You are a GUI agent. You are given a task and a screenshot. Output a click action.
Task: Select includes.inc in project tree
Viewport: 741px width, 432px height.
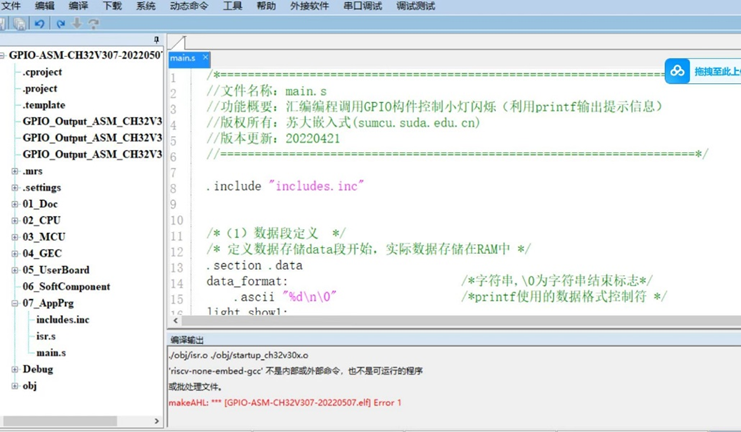click(62, 320)
